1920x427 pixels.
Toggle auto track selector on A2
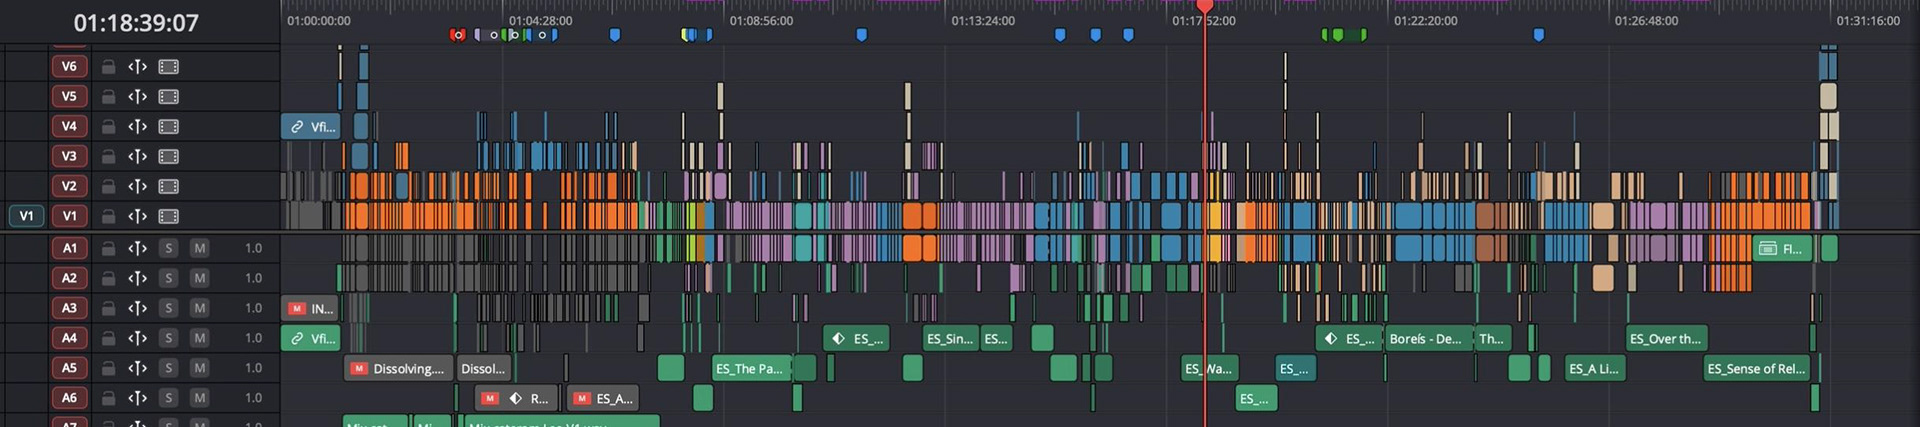(x=138, y=278)
